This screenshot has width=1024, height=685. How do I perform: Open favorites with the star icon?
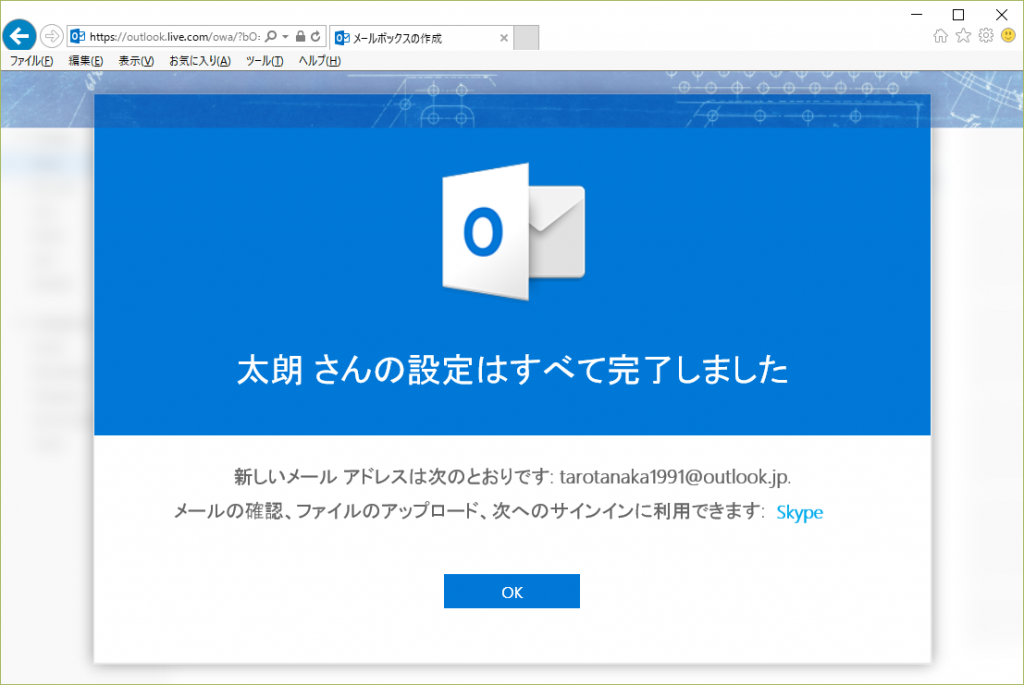(963, 36)
